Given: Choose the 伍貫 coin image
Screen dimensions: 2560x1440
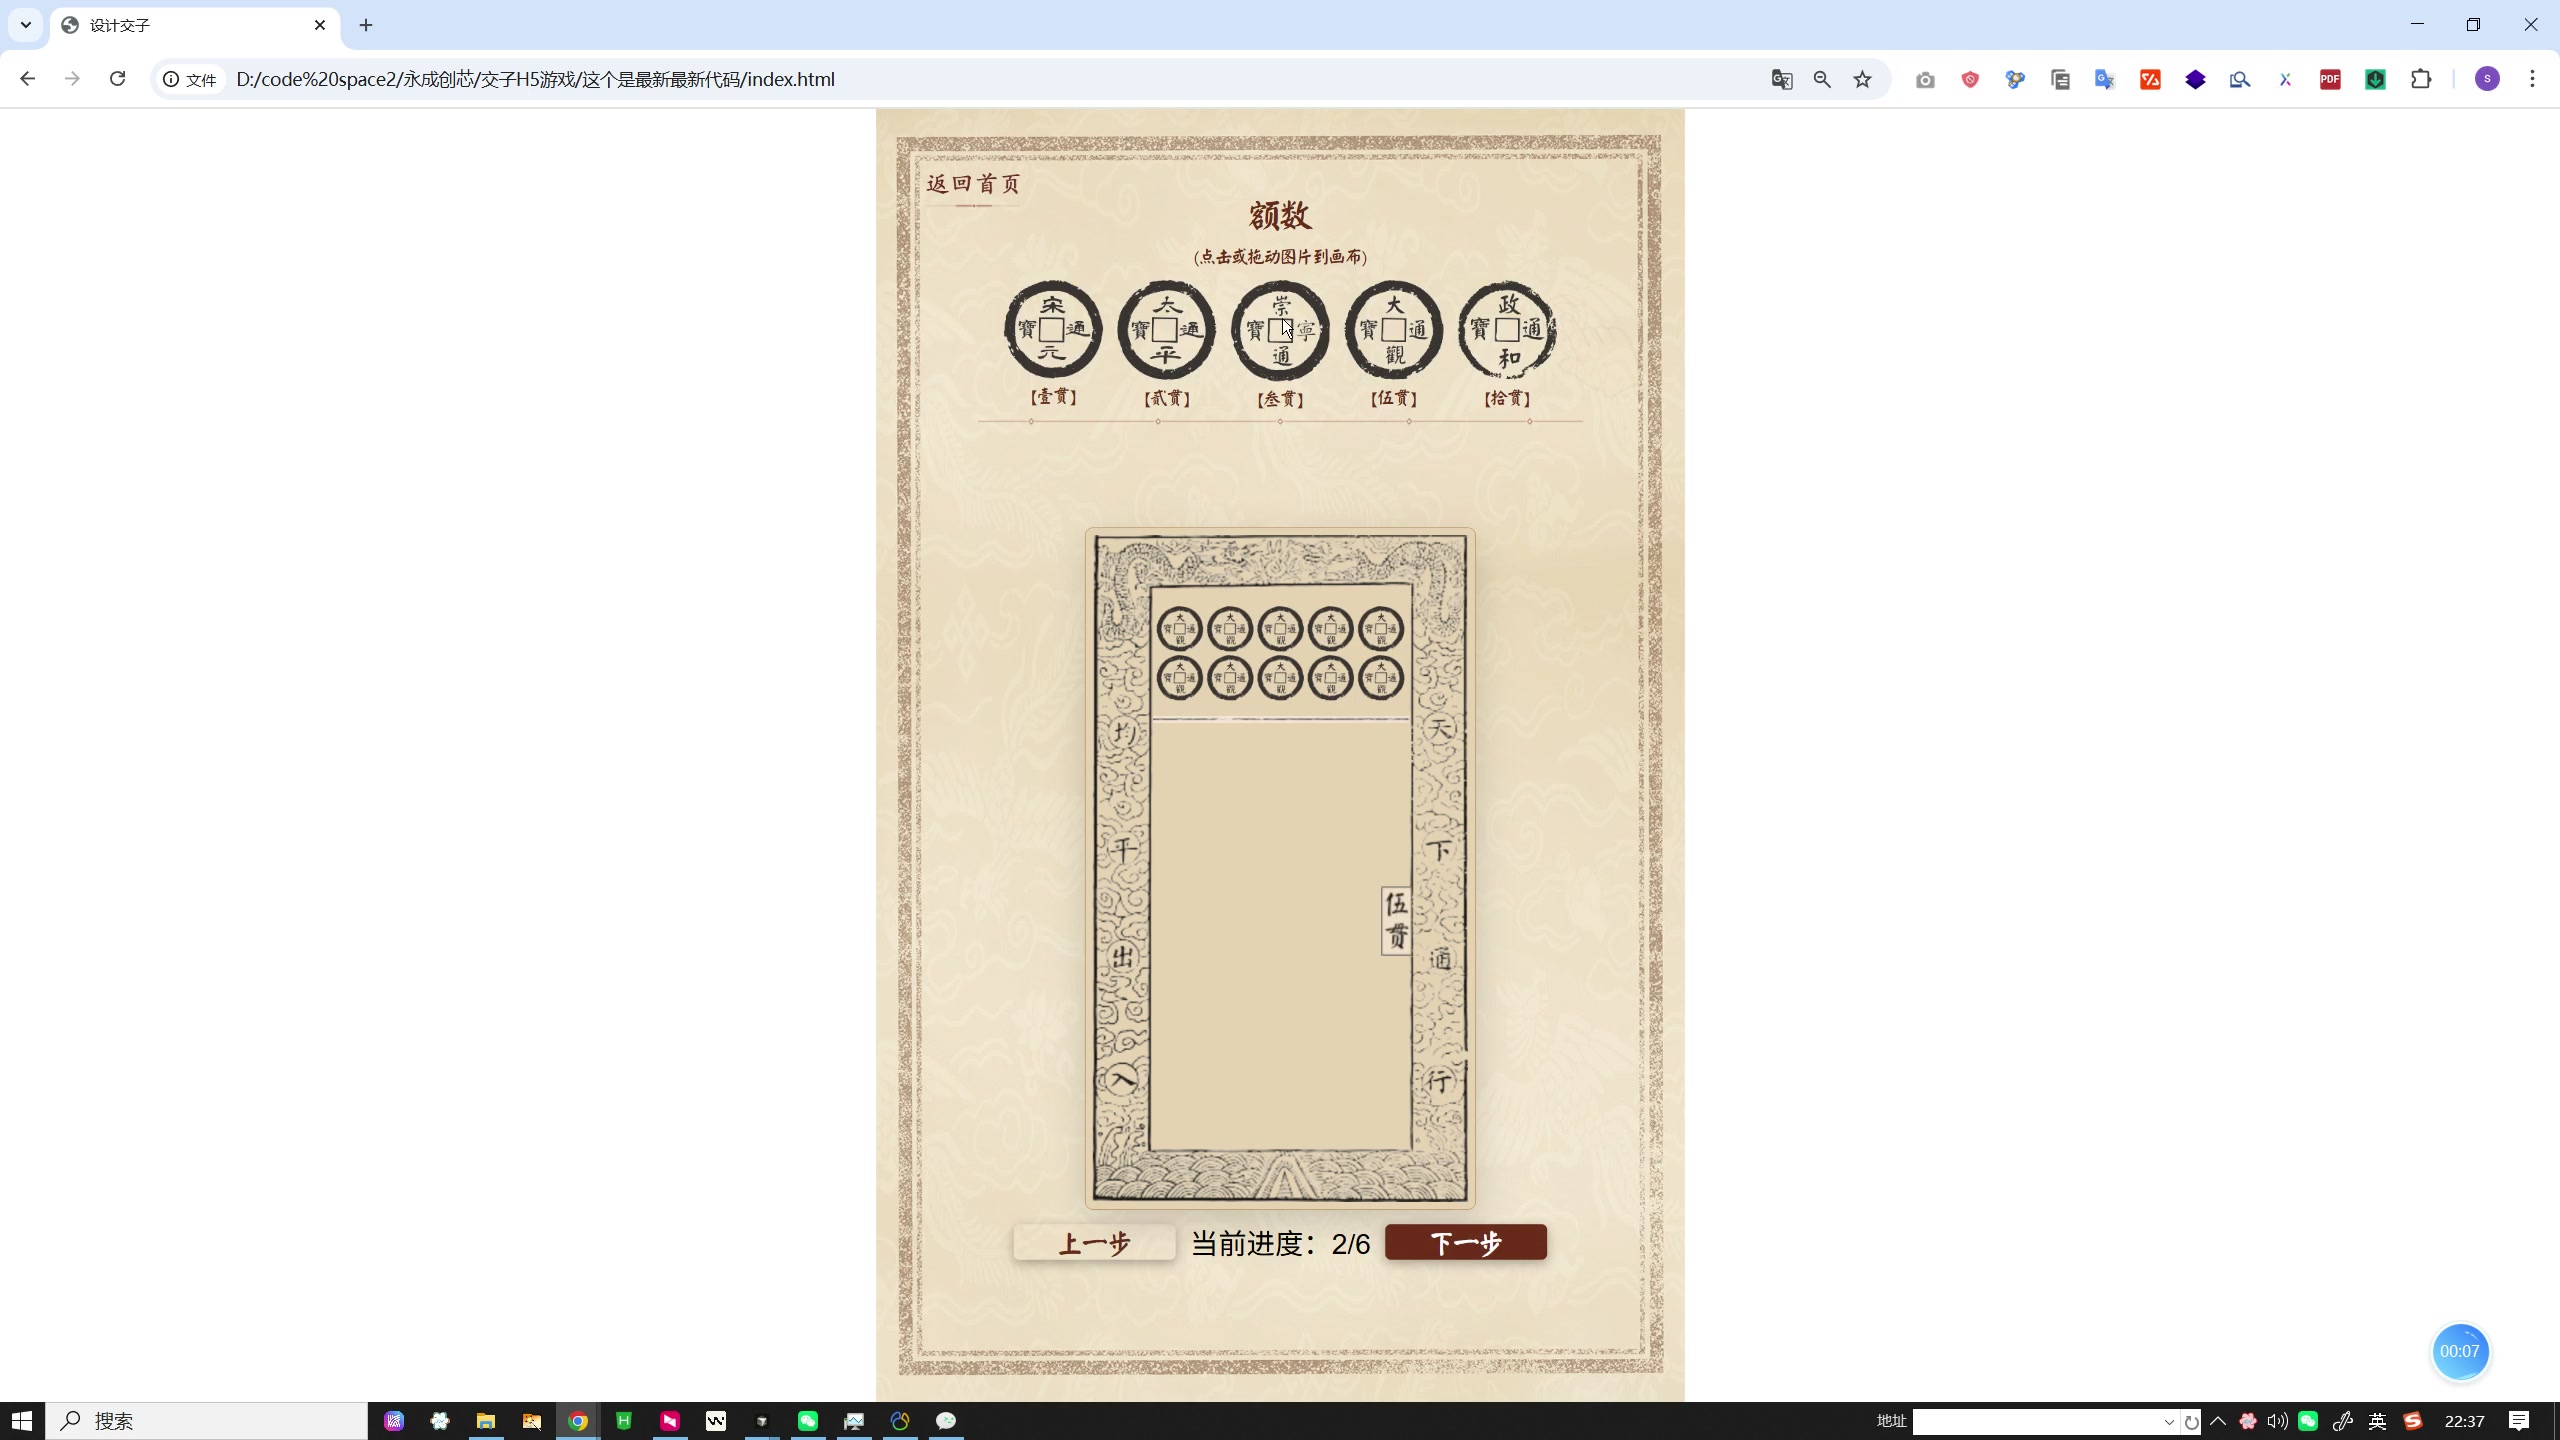Looking at the screenshot, I should point(1393,330).
